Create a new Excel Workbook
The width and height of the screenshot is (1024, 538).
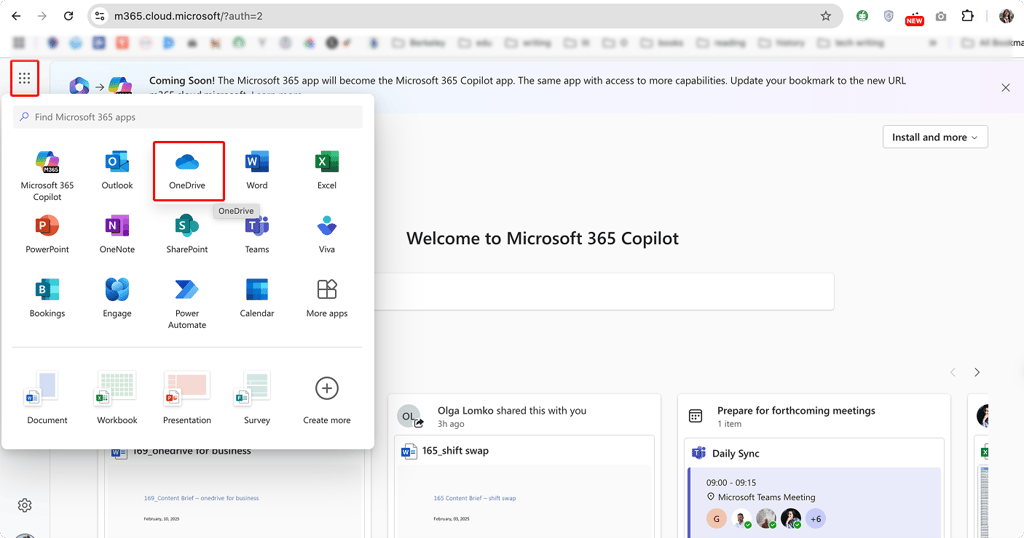117,398
